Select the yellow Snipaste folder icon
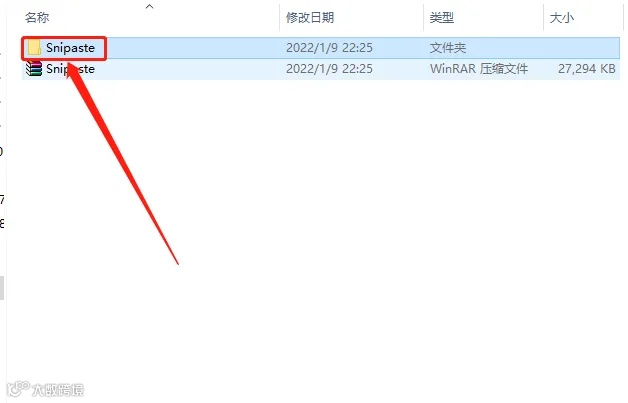 pos(34,48)
